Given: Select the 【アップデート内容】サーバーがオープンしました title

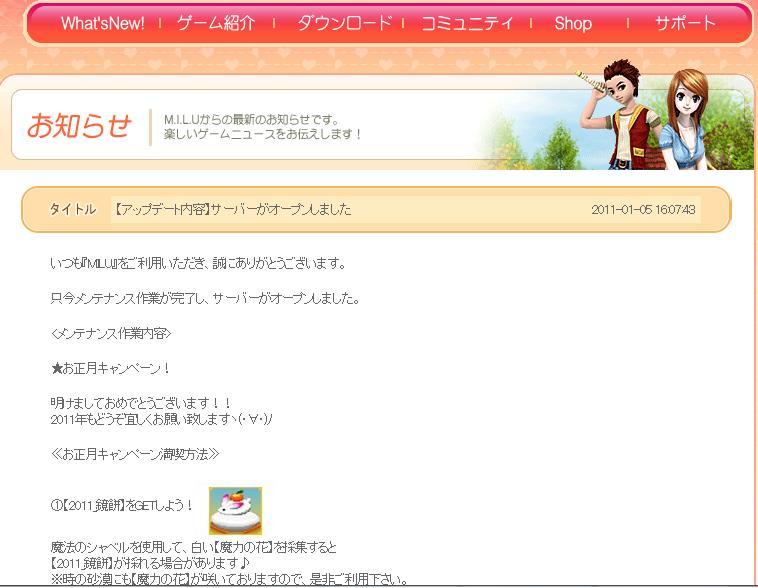Looking at the screenshot, I should coord(231,209).
